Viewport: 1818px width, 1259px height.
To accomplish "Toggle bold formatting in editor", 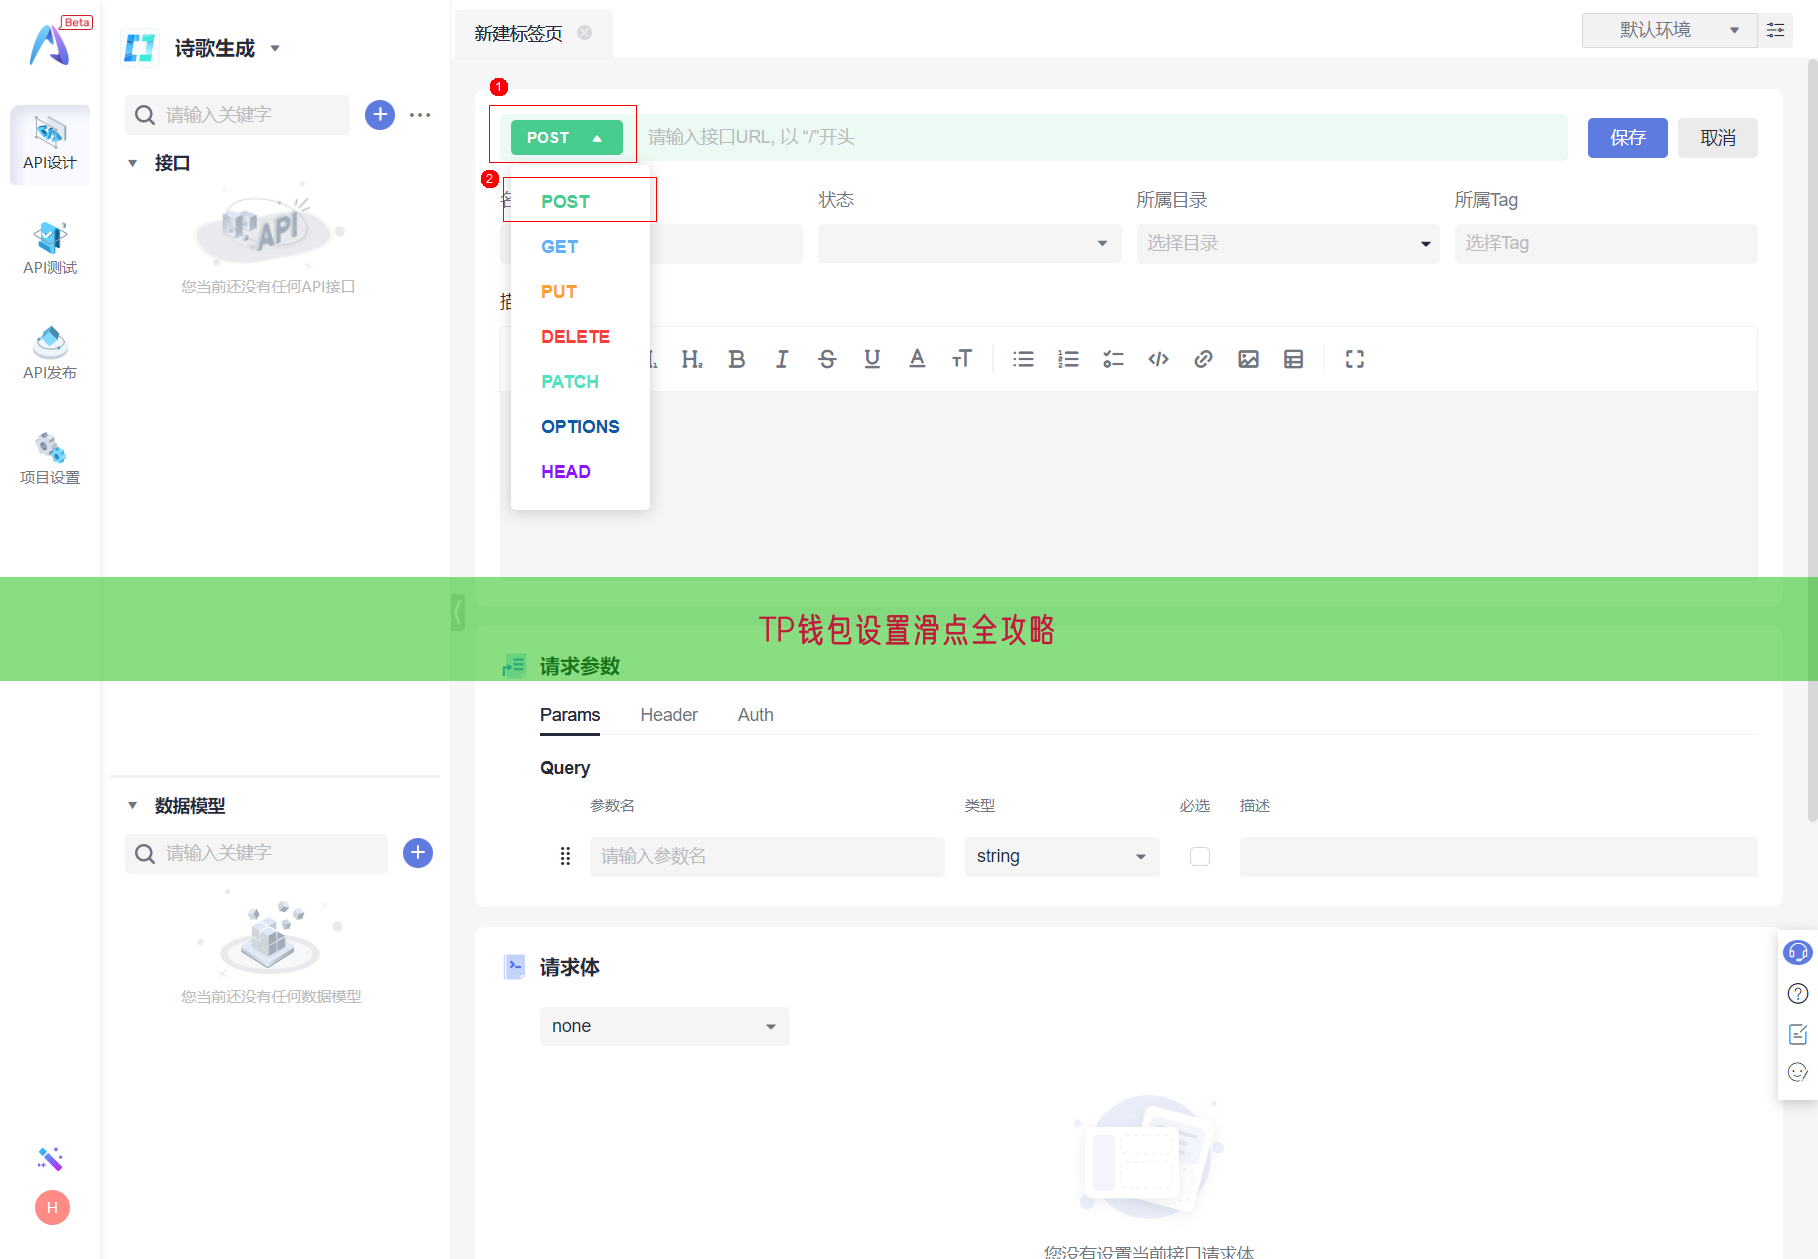I will pos(737,359).
